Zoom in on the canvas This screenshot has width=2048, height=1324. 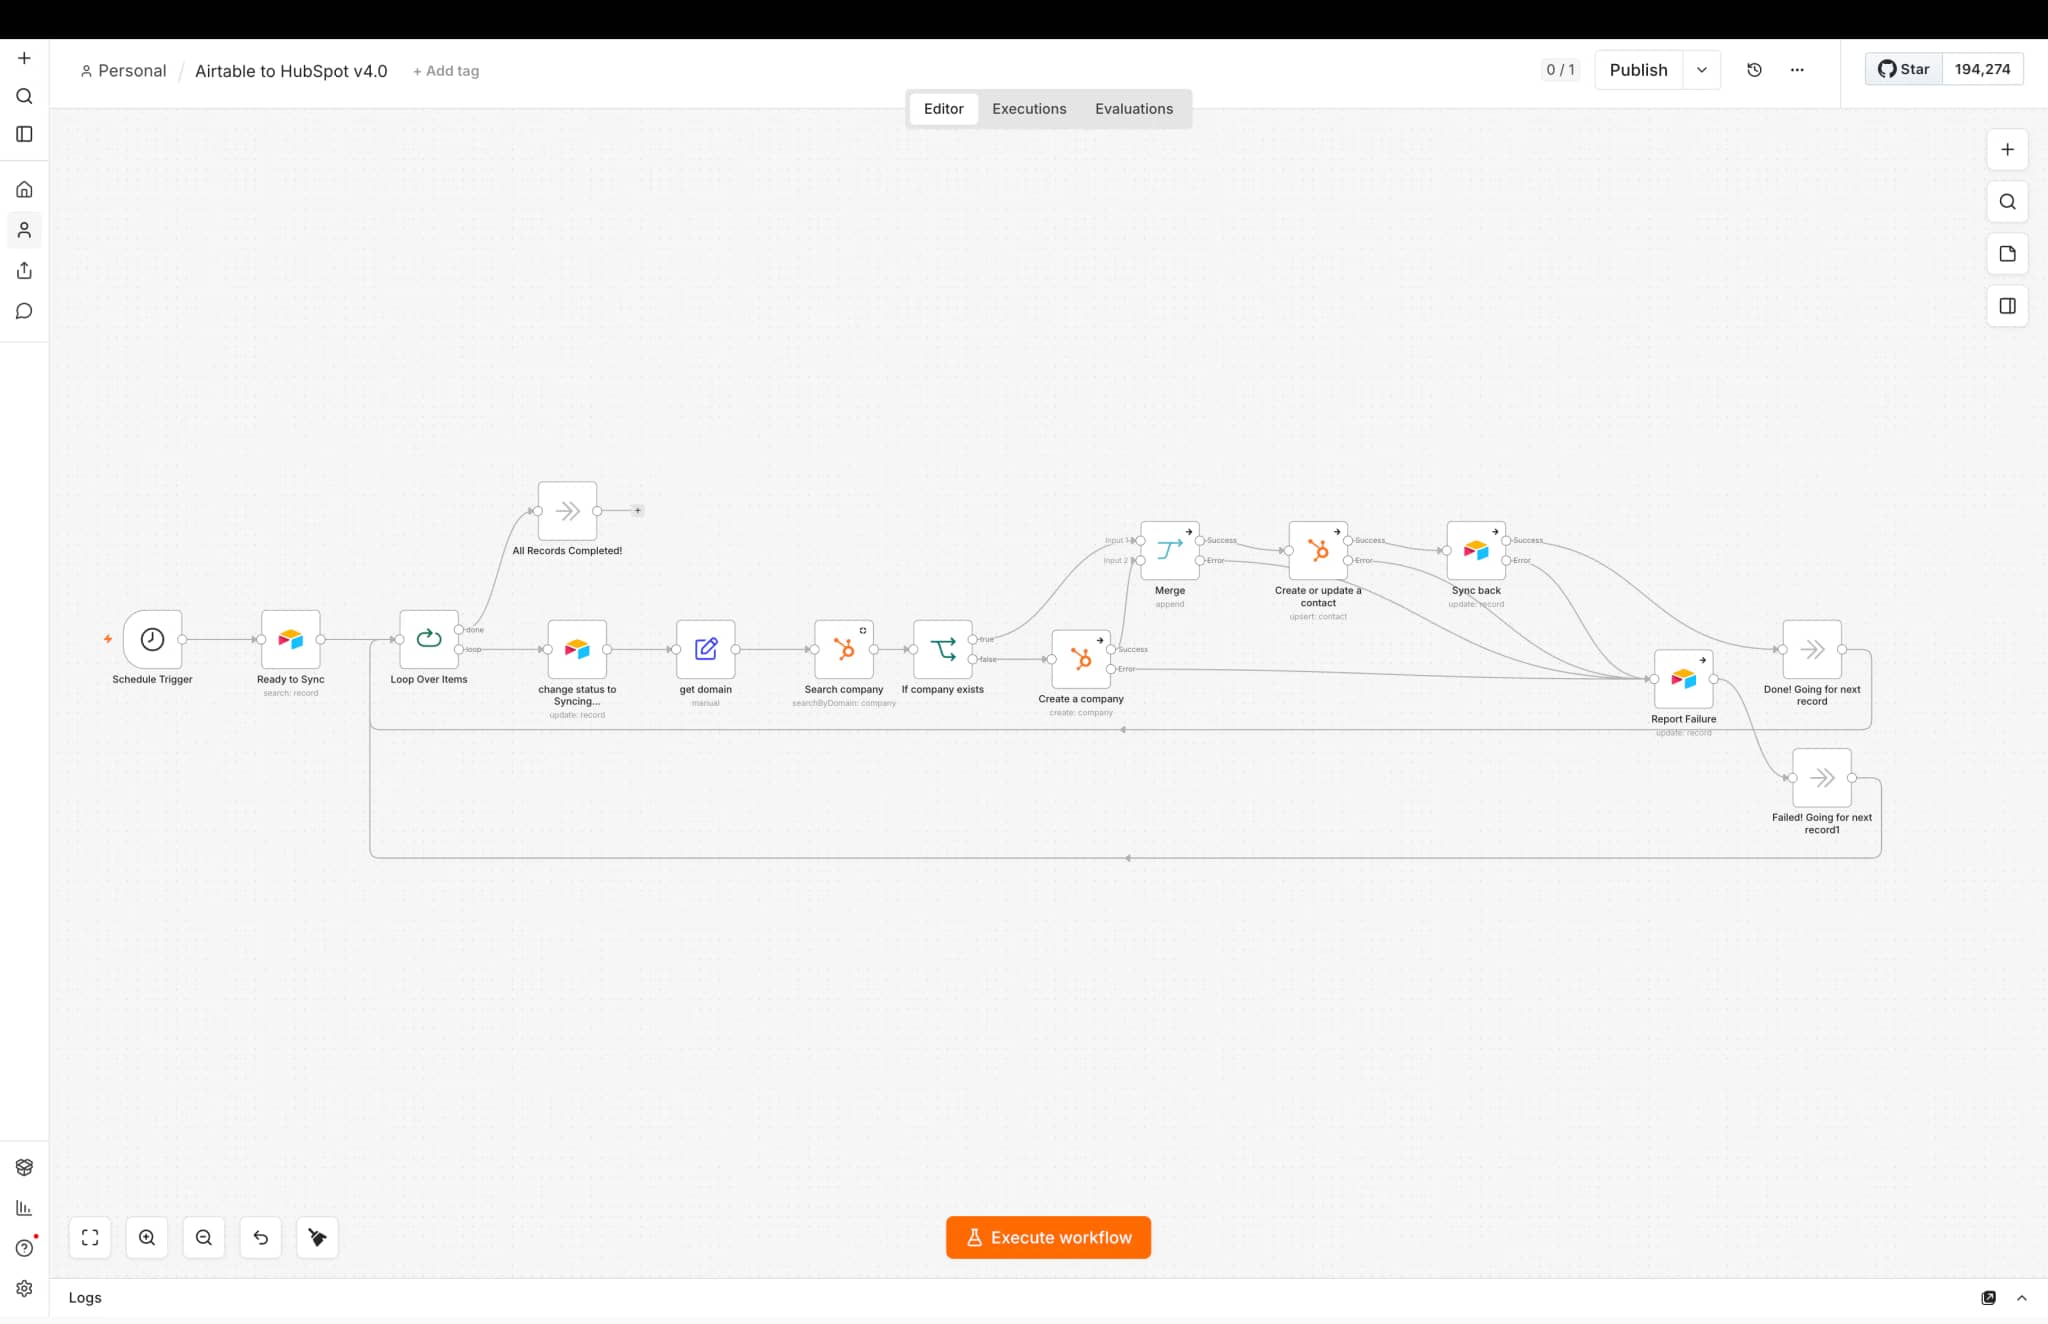point(147,1238)
